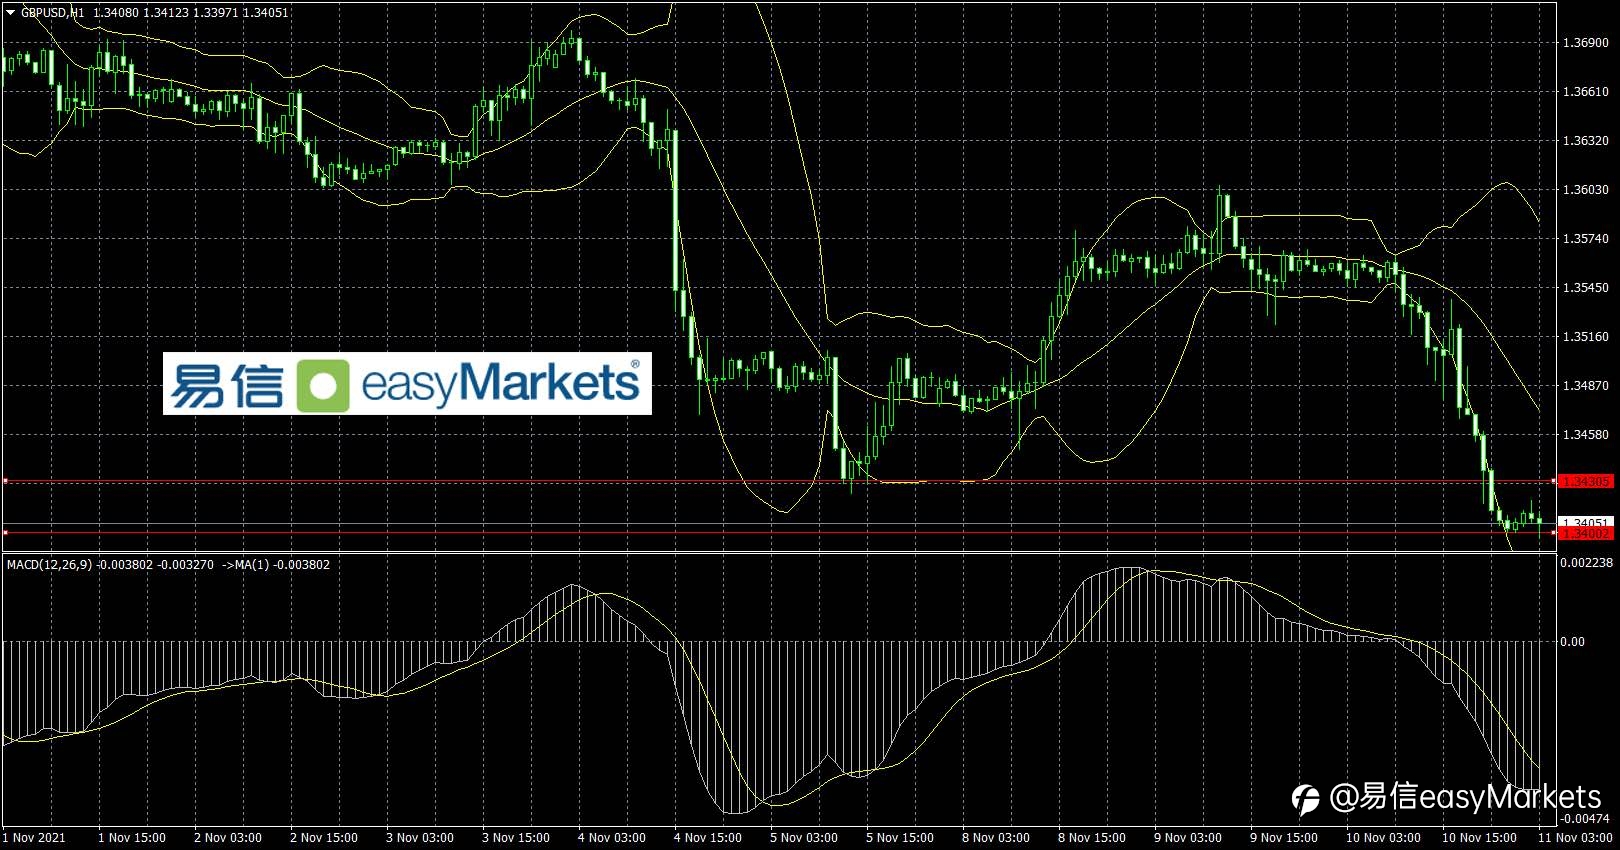Screen dimensions: 1620x850
Task: Select the high price value 1.34123
Action: click(x=167, y=13)
